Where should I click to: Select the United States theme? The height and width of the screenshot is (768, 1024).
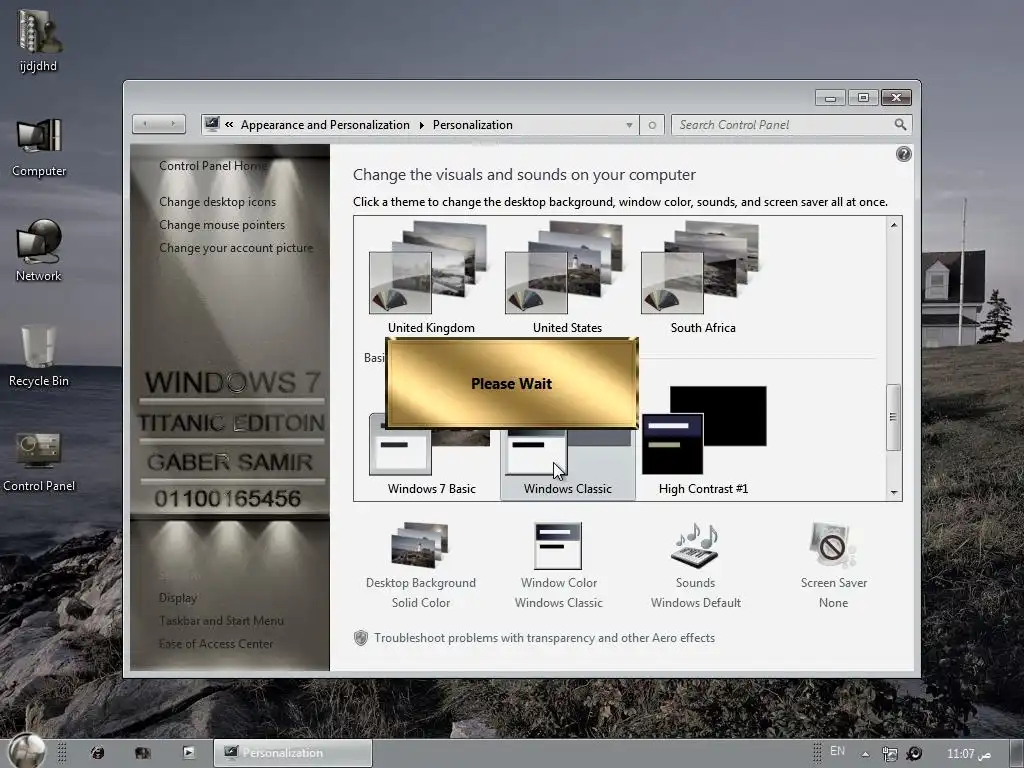(x=567, y=278)
